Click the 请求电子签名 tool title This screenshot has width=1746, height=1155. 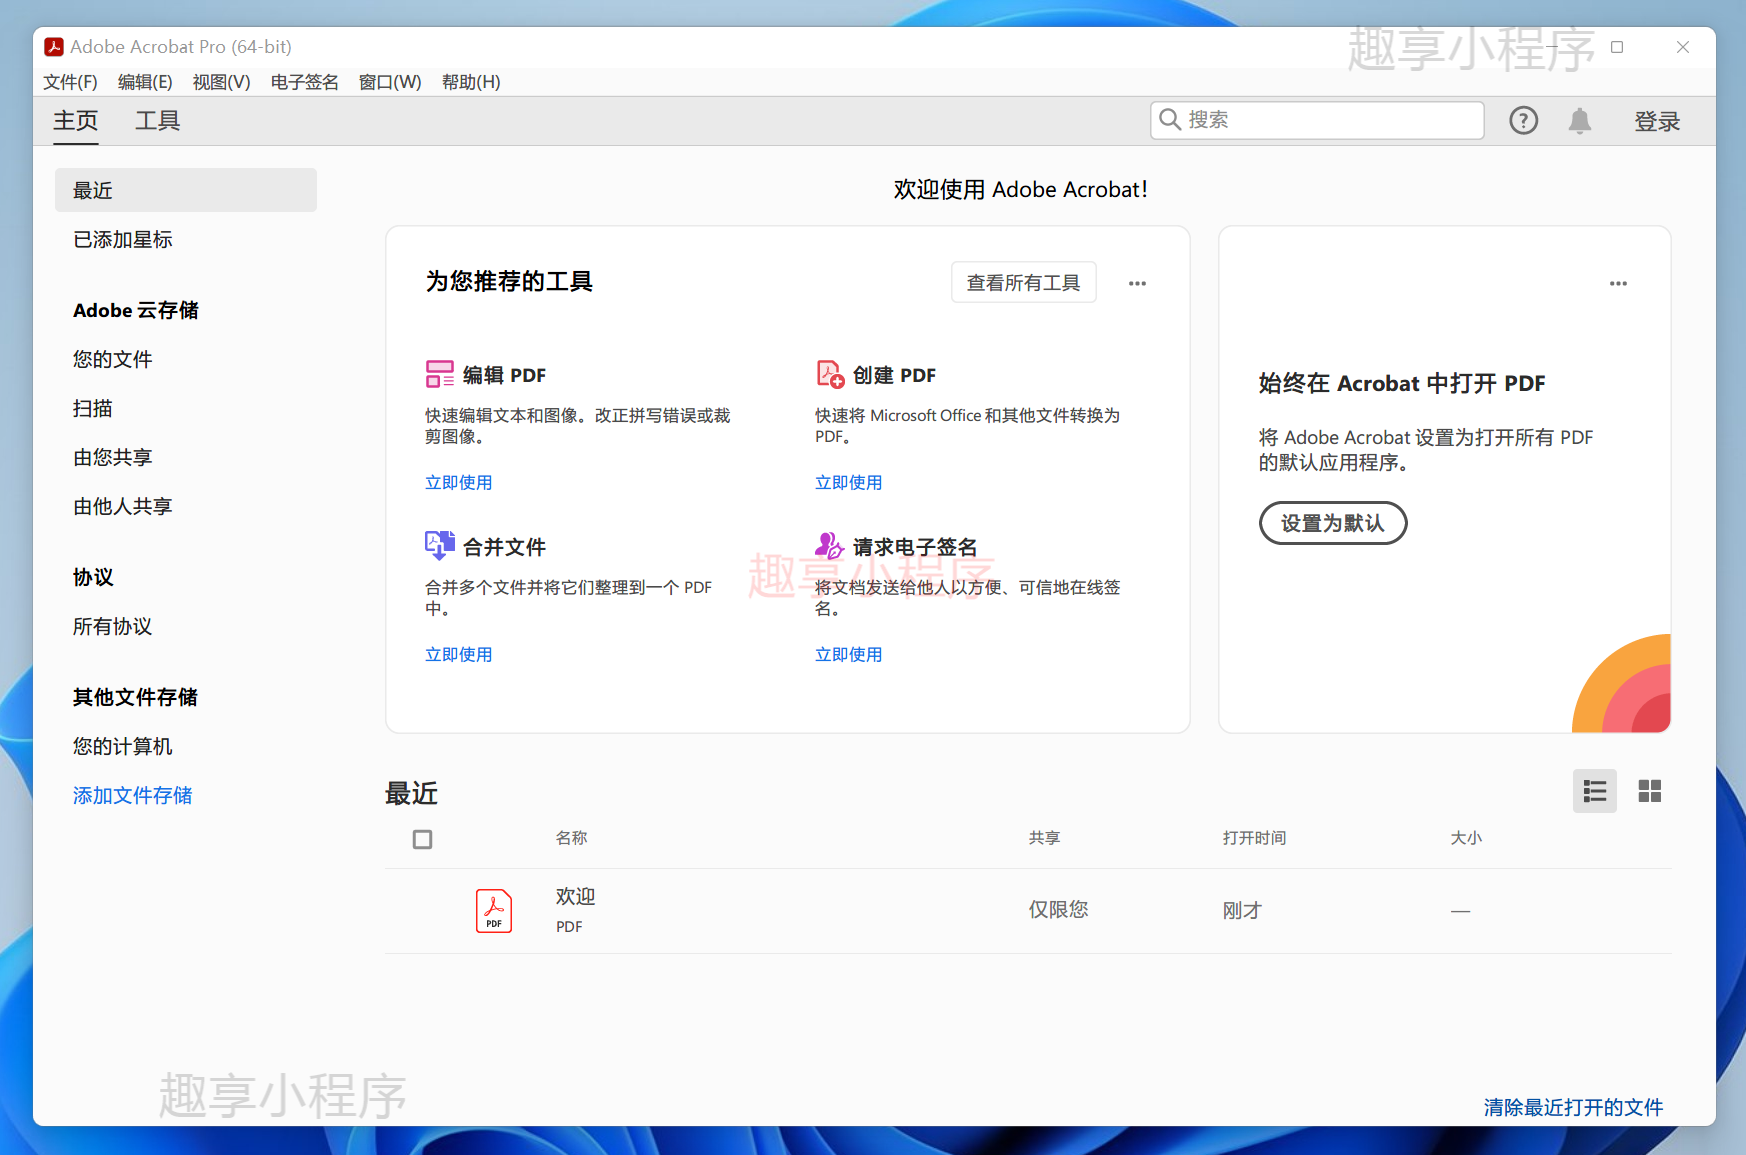pyautogui.click(x=915, y=547)
